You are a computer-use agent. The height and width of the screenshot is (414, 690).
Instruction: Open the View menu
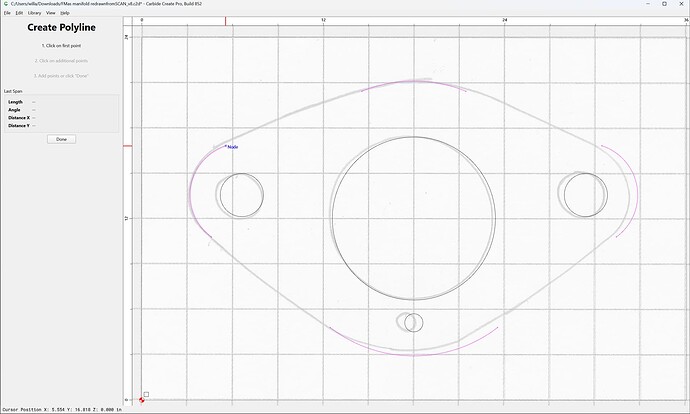tap(51, 13)
